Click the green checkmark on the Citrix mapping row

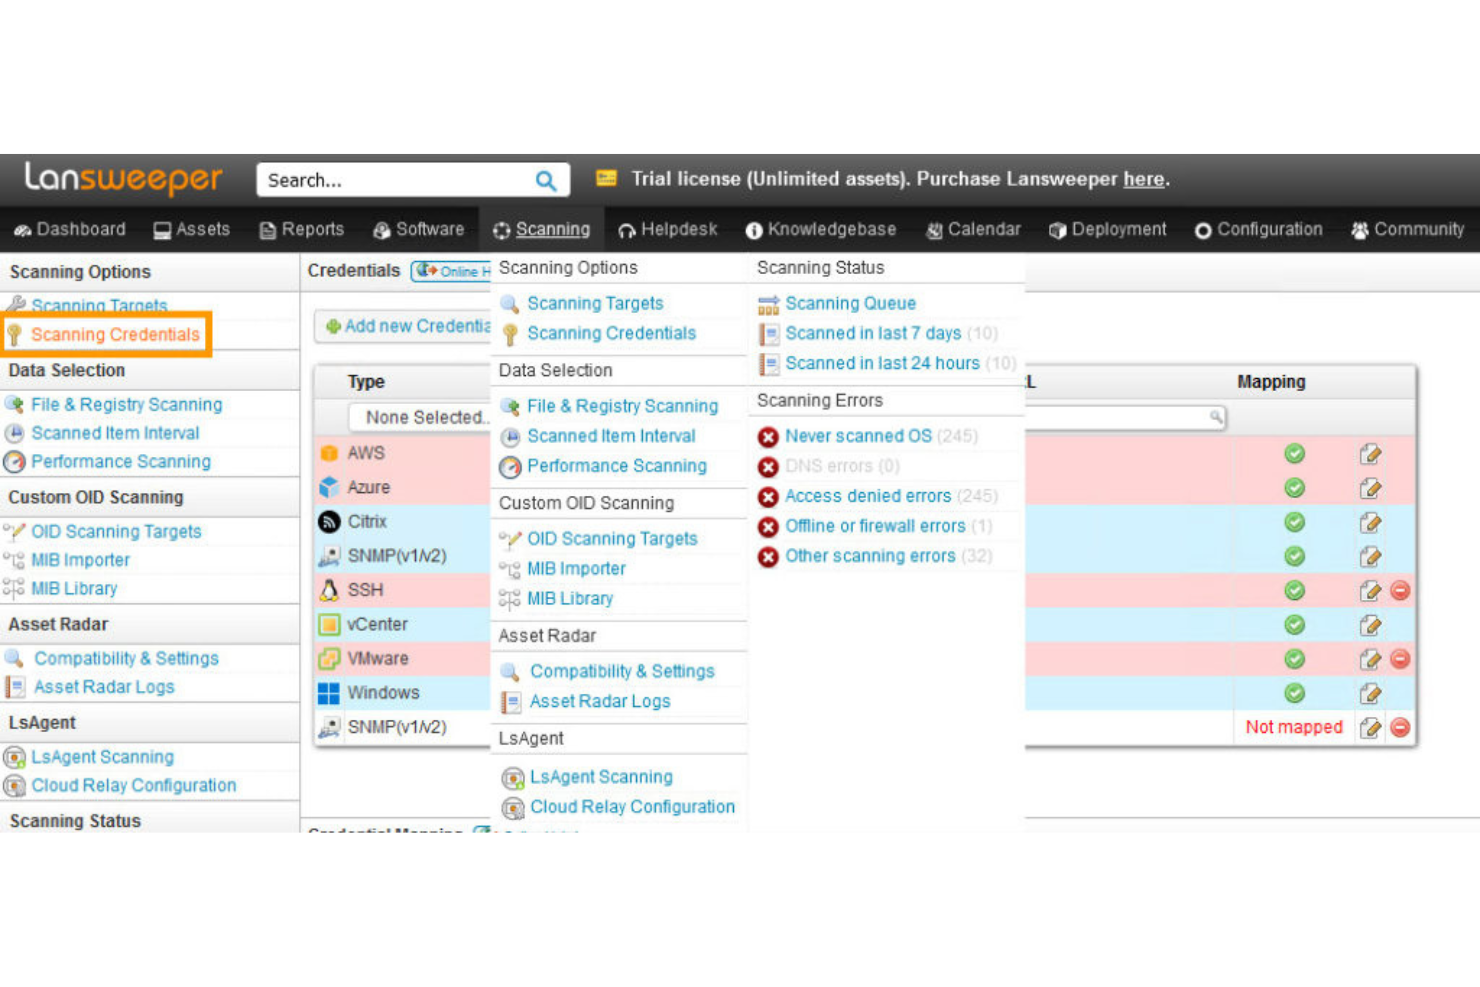[x=1293, y=521]
